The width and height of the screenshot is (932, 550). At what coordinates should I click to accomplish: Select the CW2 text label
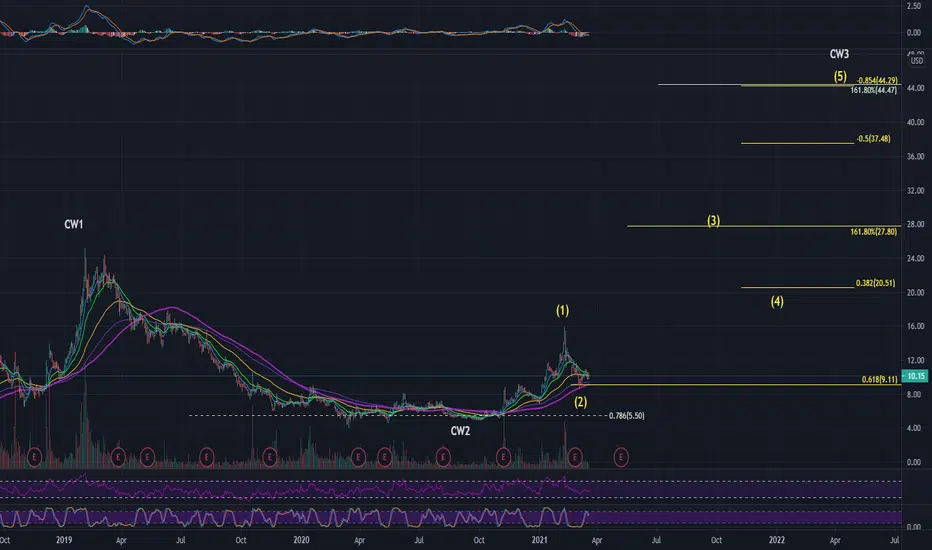[x=460, y=431]
